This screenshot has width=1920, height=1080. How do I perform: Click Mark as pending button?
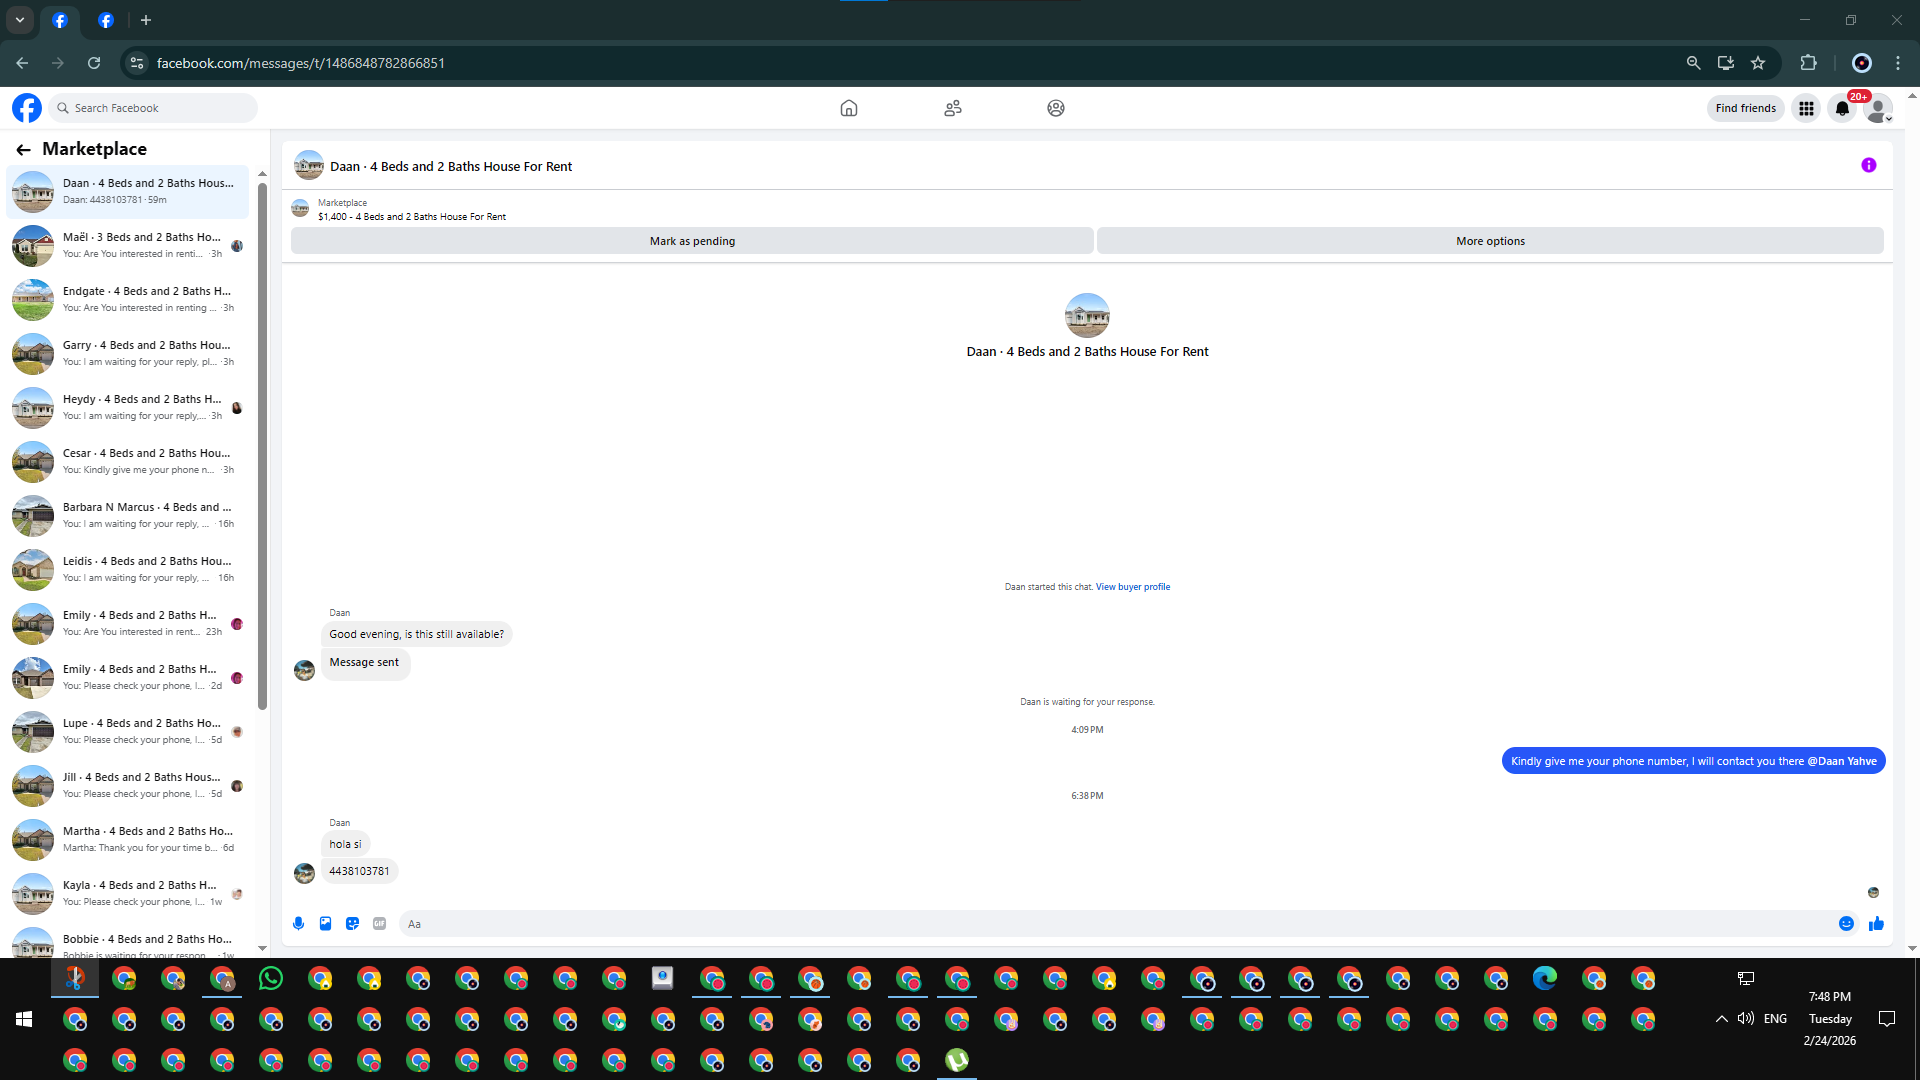692,241
